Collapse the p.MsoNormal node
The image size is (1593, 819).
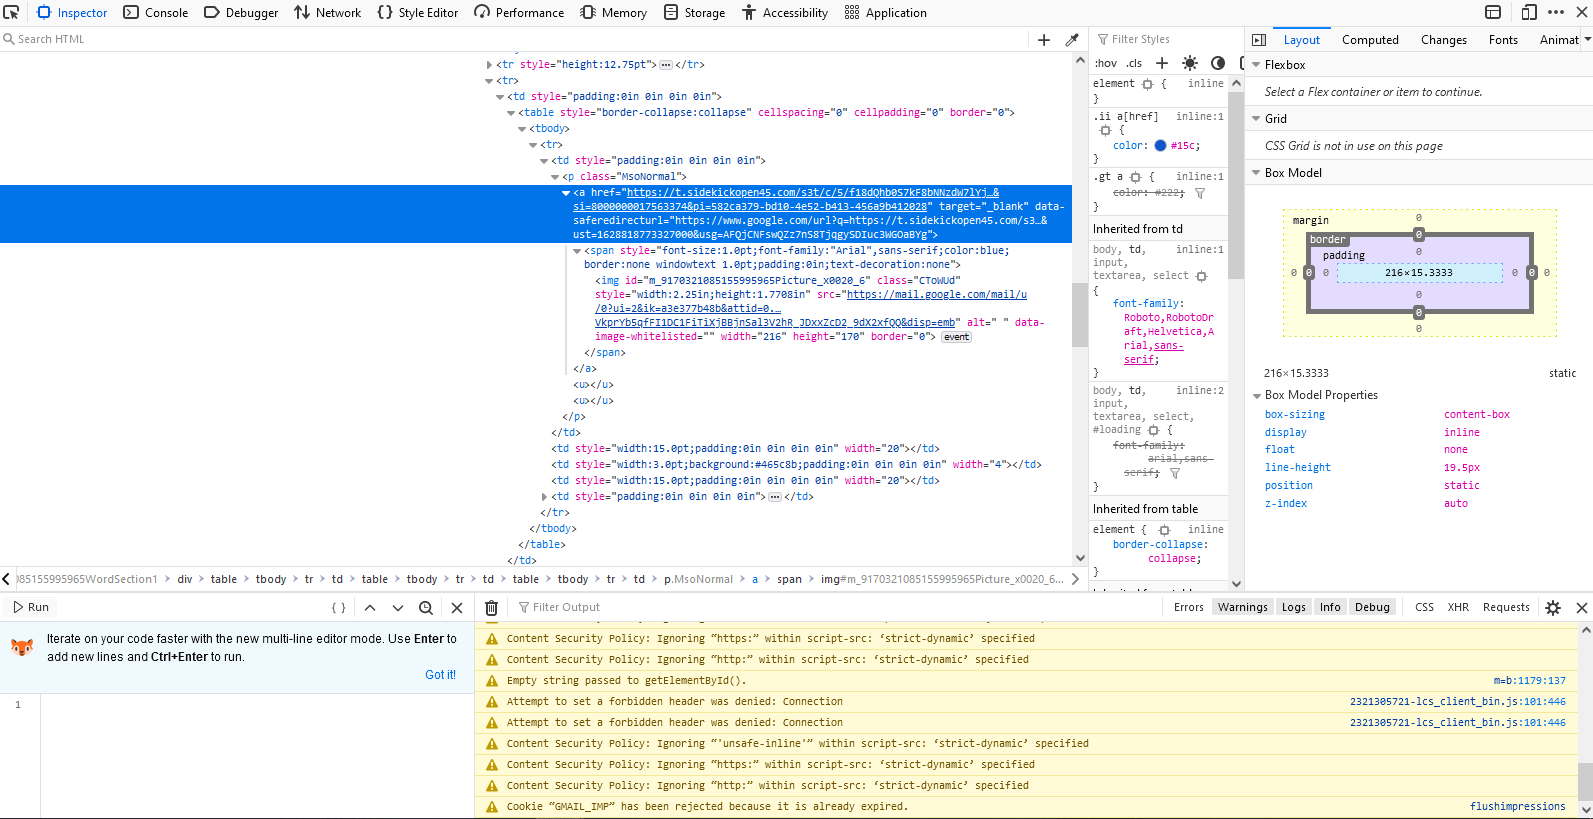555,177
